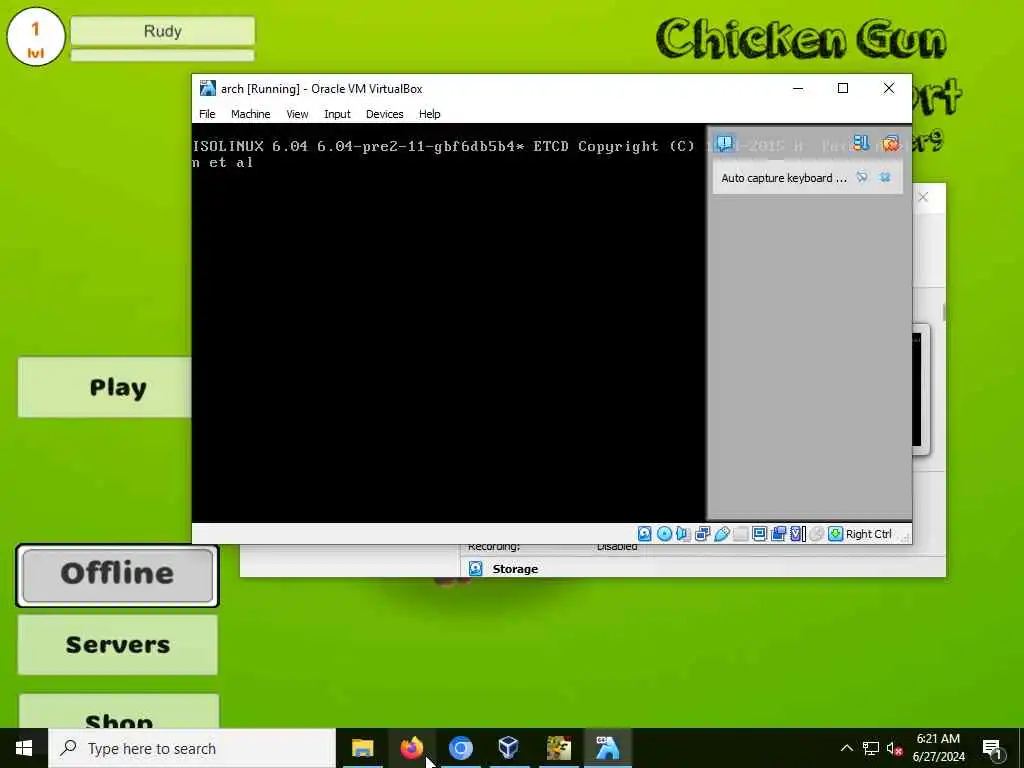Click the network adapters status icon
Image resolution: width=1024 pixels, height=768 pixels.
click(703, 534)
